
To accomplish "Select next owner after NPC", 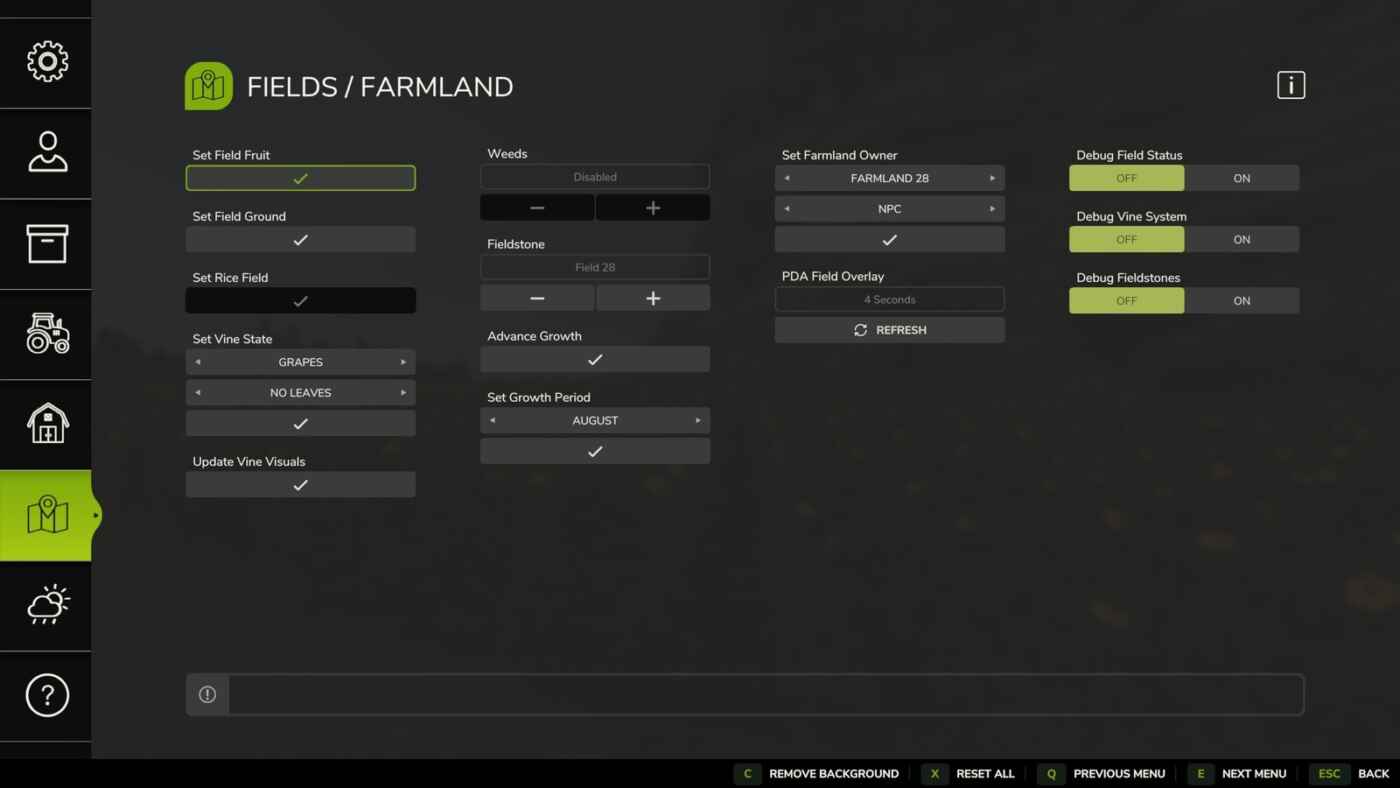I will coord(992,209).
